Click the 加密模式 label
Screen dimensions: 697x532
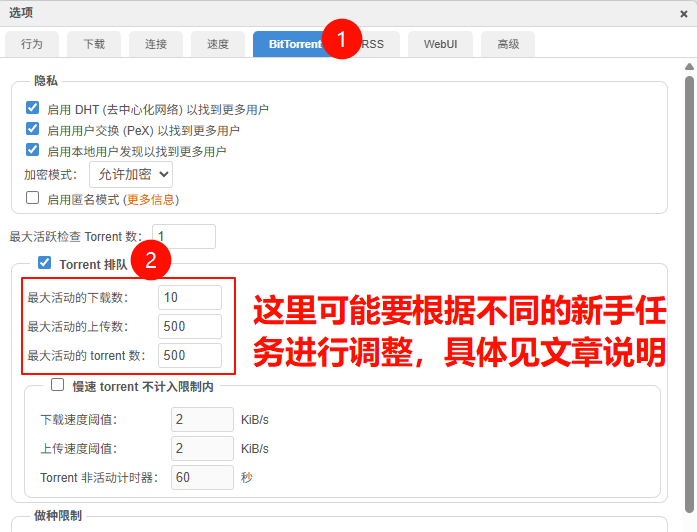coord(50,175)
